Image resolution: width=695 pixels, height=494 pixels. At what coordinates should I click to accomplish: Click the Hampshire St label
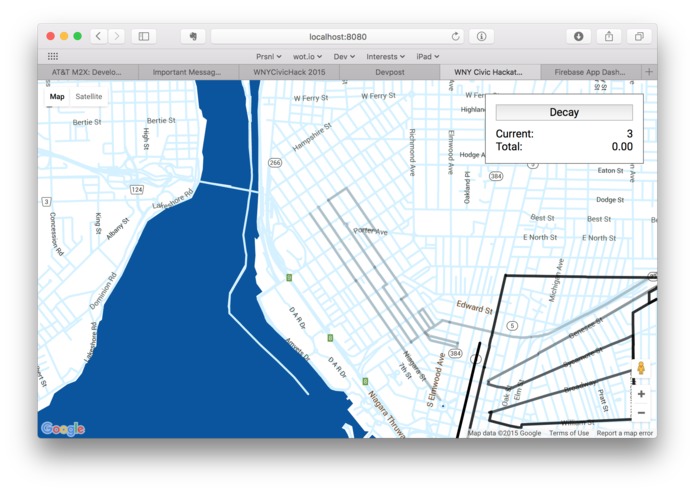click(x=312, y=137)
